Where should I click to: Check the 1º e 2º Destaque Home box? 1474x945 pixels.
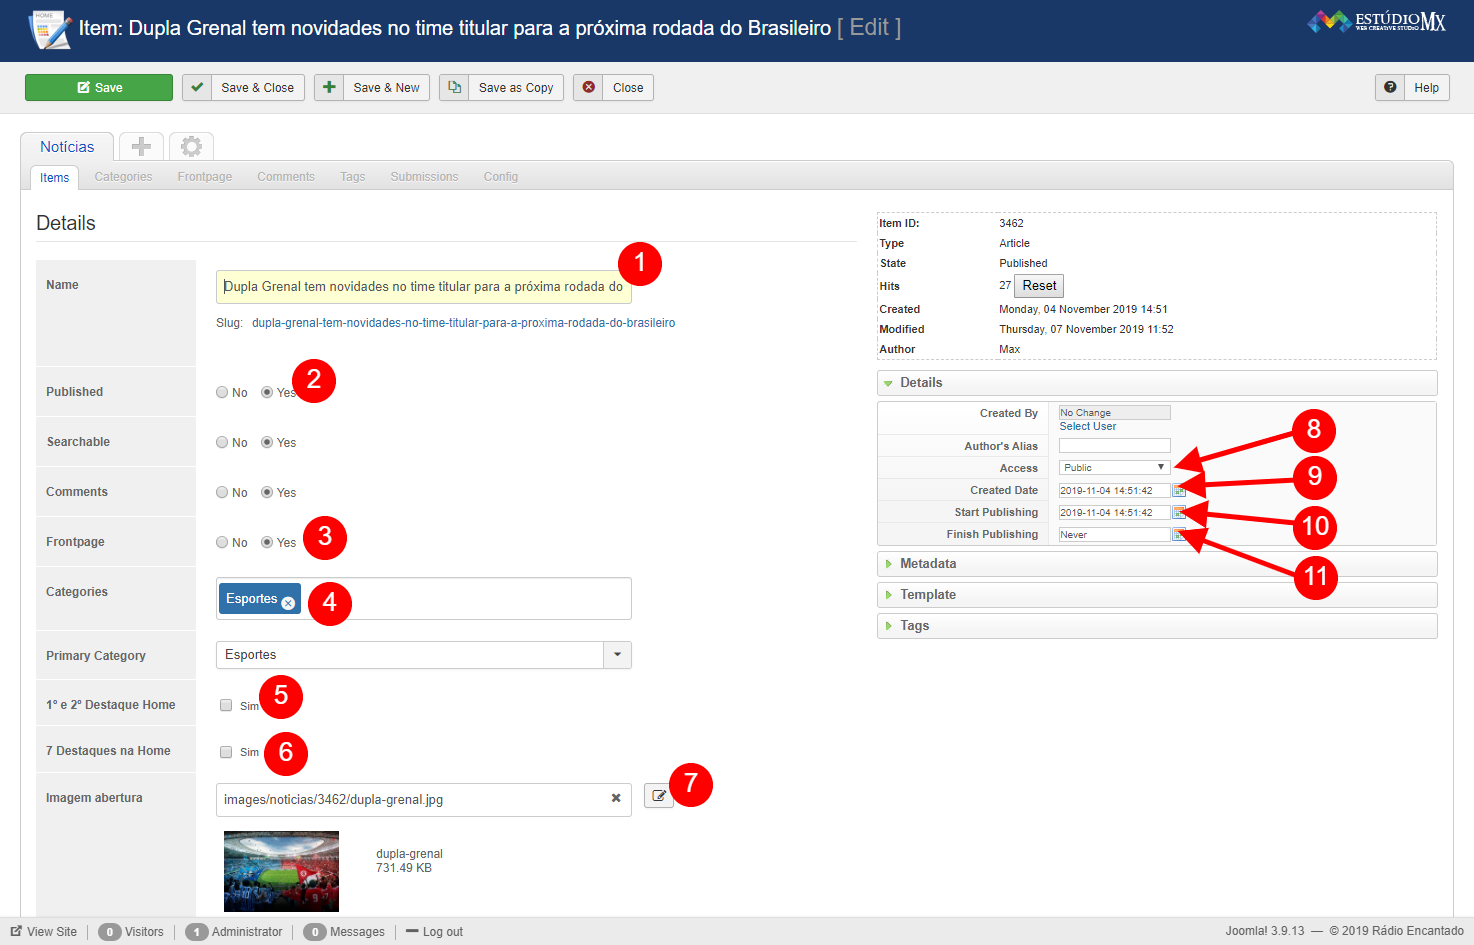(x=226, y=705)
